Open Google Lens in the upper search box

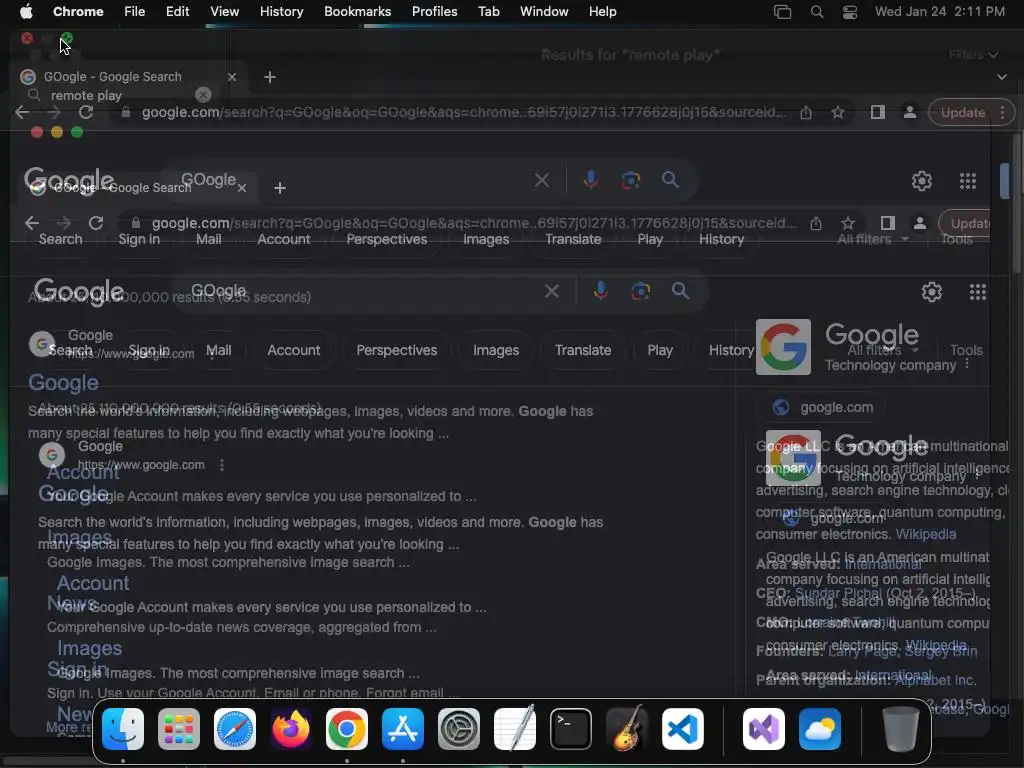pos(630,180)
